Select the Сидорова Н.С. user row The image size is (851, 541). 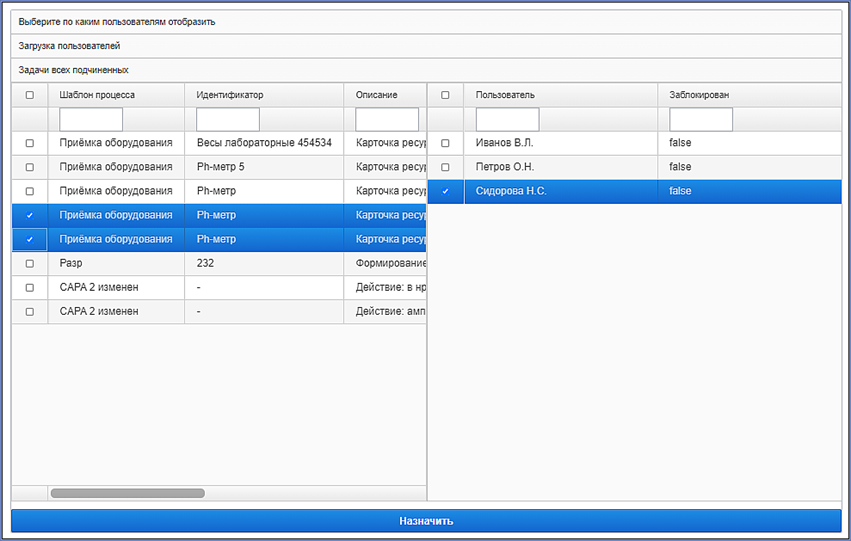pyautogui.click(x=634, y=192)
